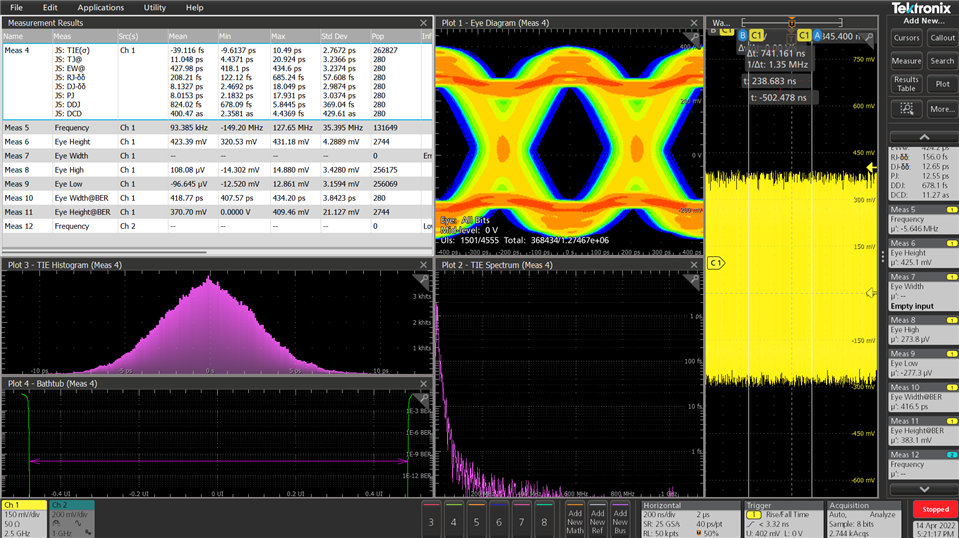The width and height of the screenshot is (959, 538).
Task: Close the Measurement Results panel
Action: [x=423, y=23]
